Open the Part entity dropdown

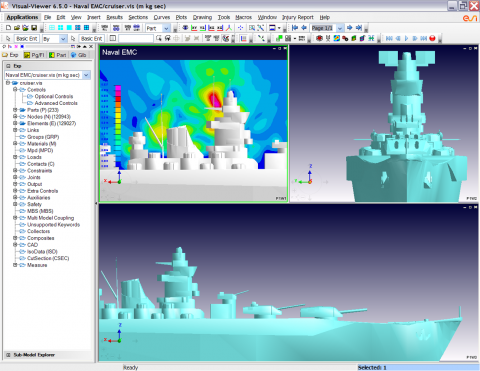[166, 28]
